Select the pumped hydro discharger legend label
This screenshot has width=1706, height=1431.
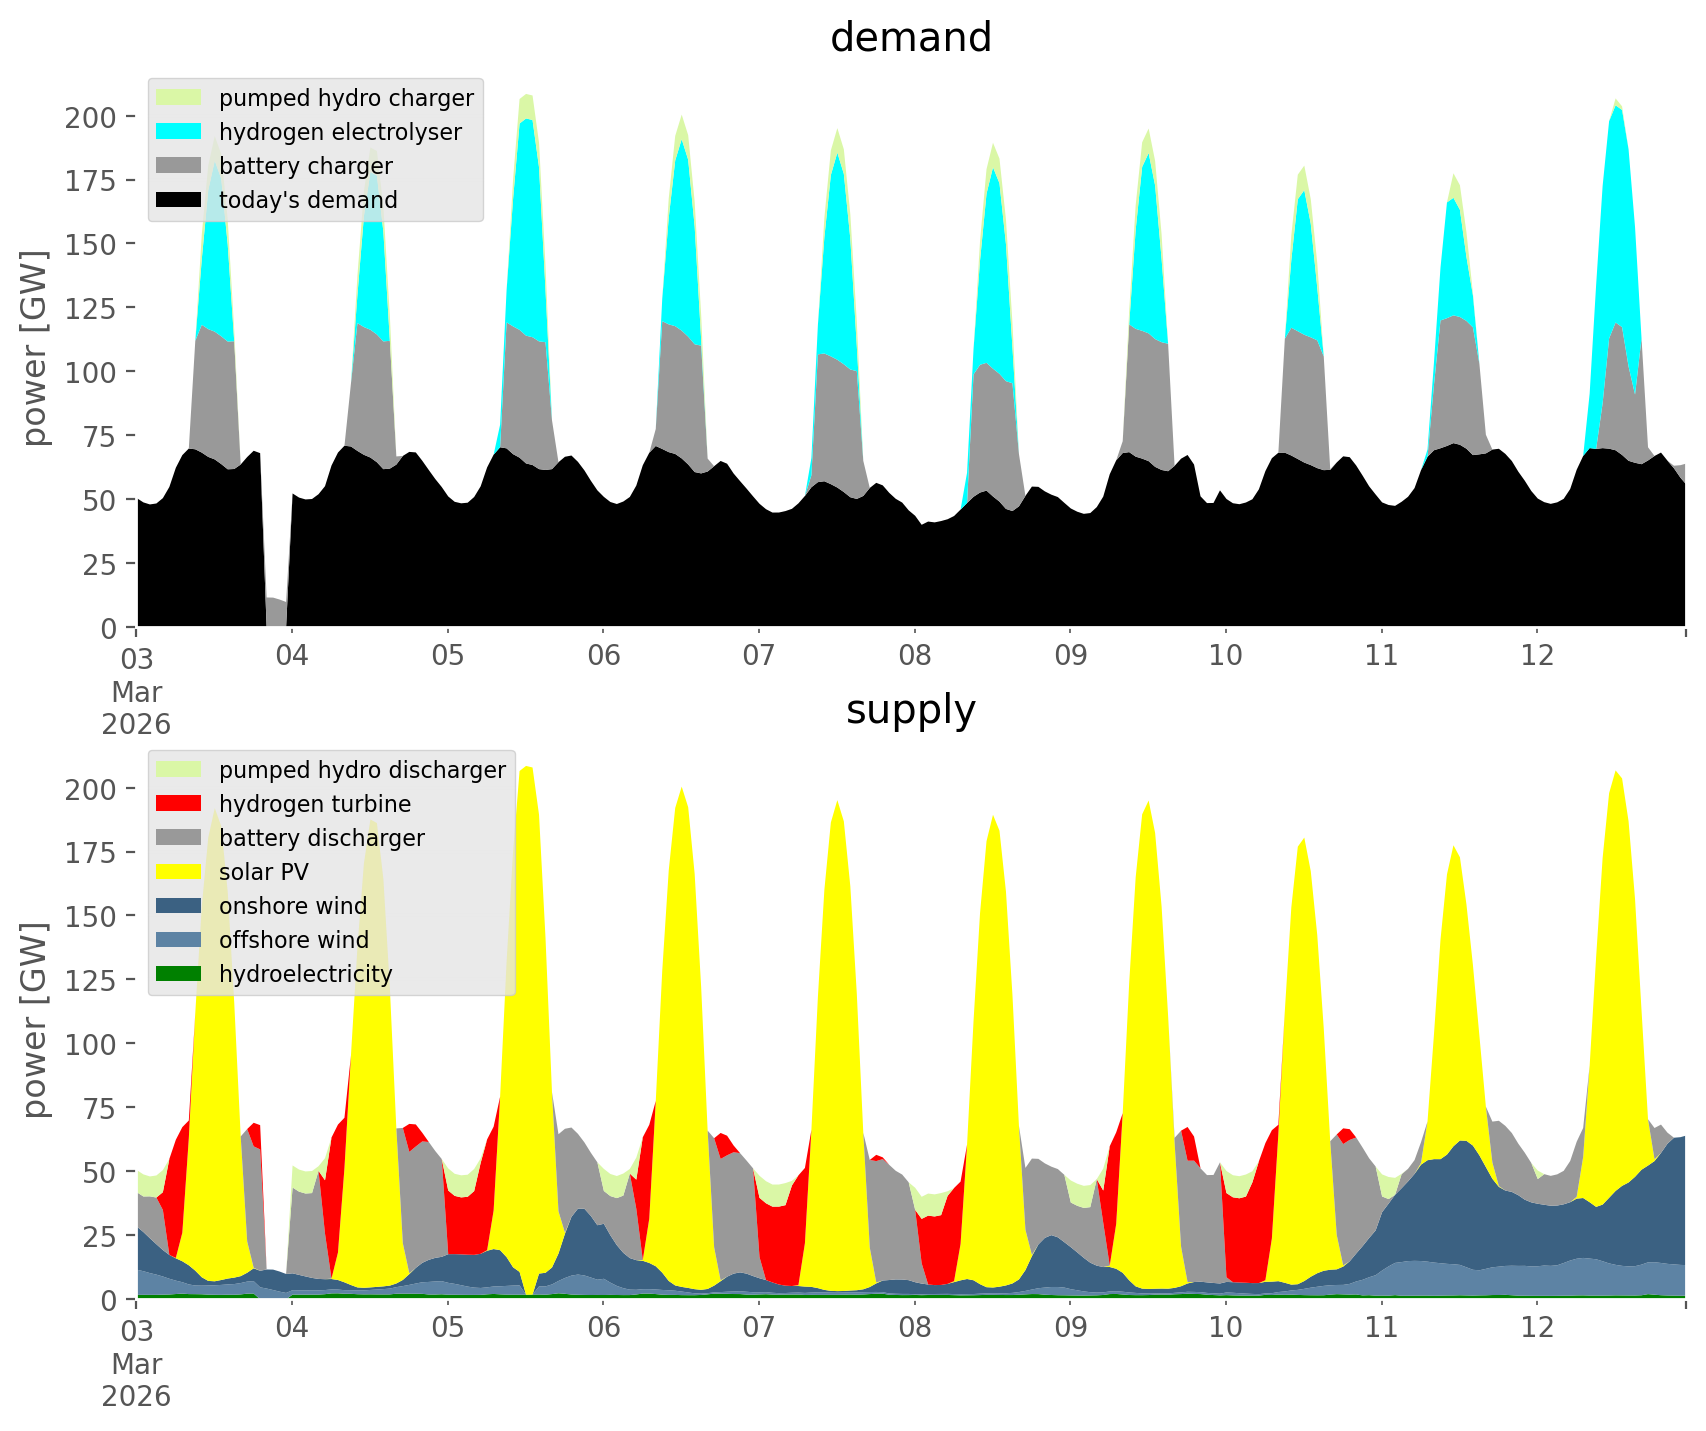(x=362, y=770)
